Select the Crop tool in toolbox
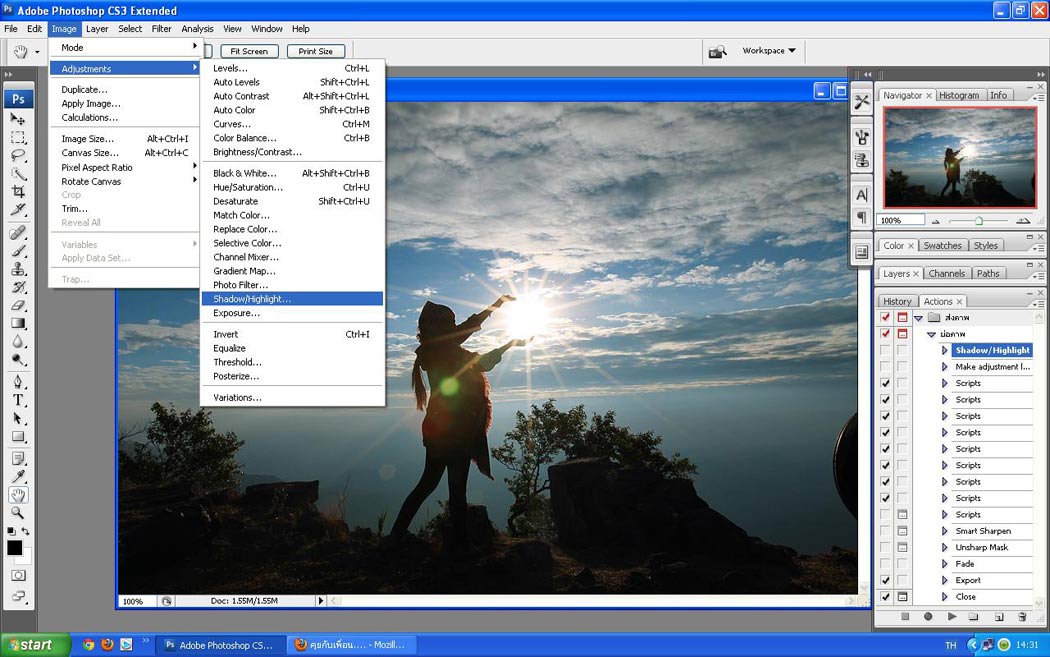 click(x=18, y=191)
